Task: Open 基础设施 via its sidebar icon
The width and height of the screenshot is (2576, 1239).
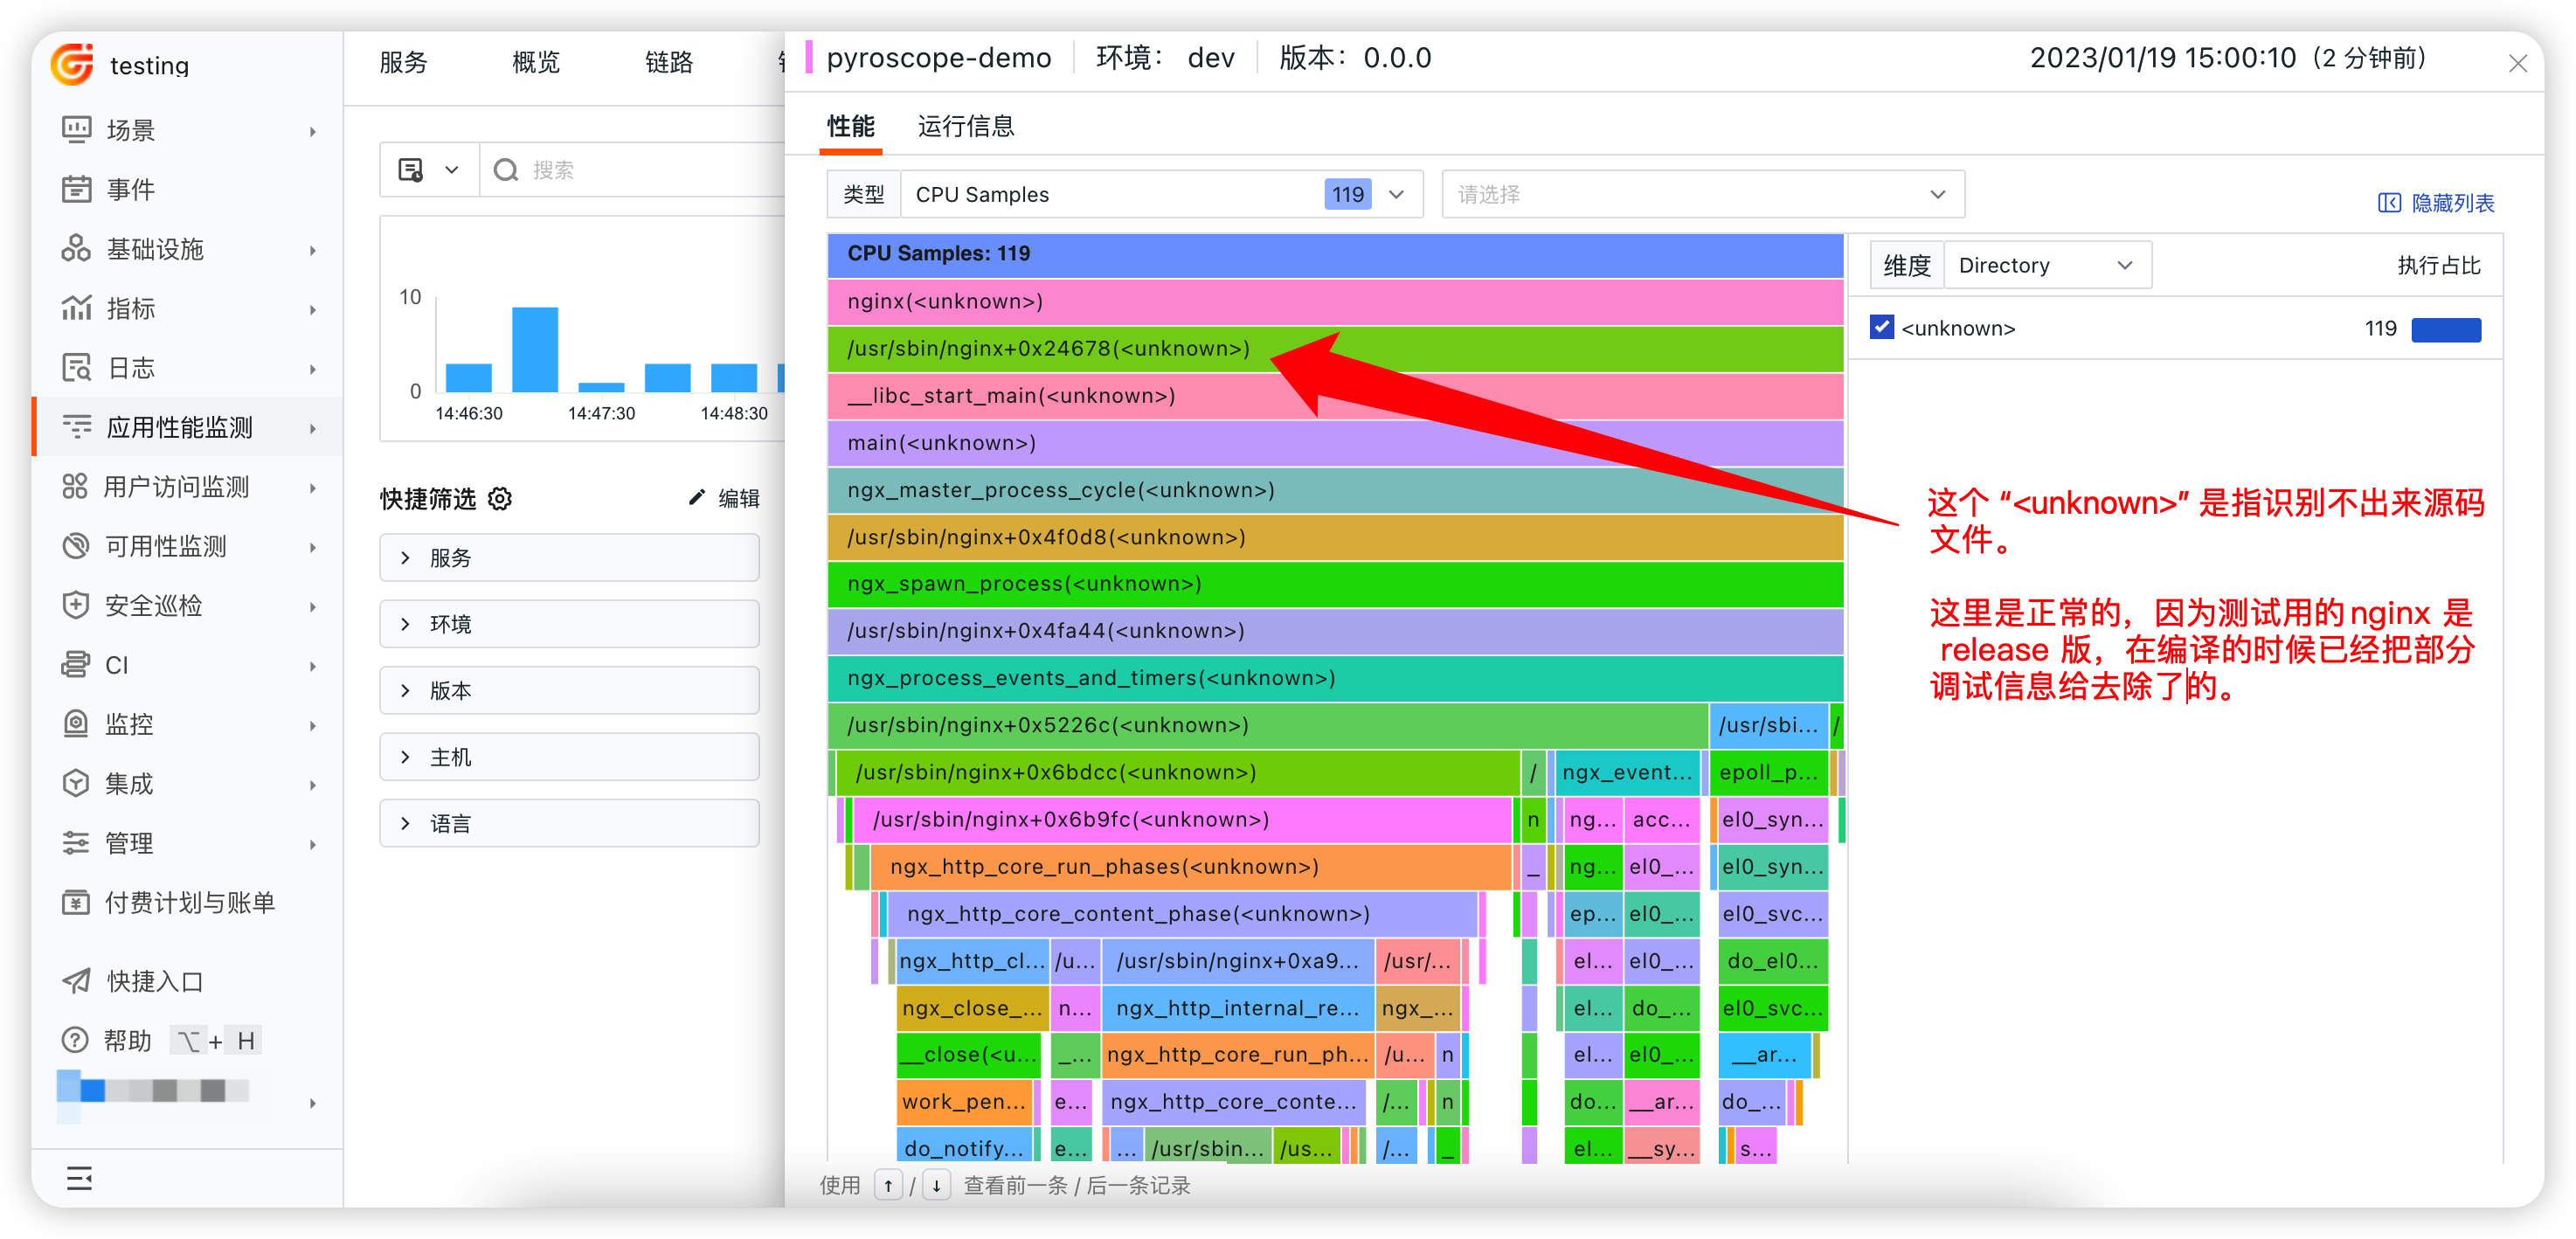Action: 76,249
